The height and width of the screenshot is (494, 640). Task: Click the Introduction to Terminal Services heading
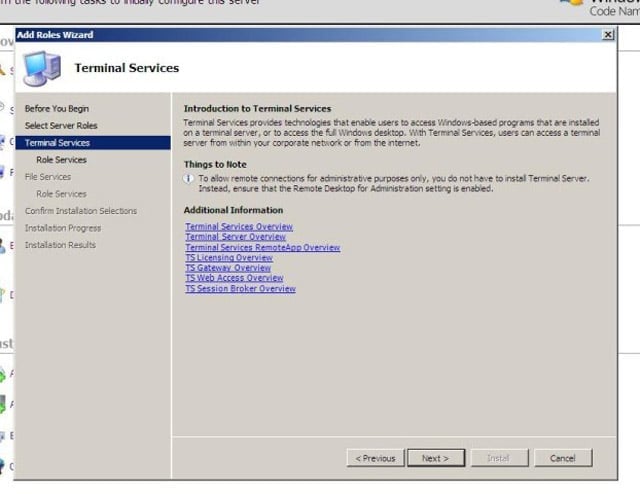(x=258, y=109)
